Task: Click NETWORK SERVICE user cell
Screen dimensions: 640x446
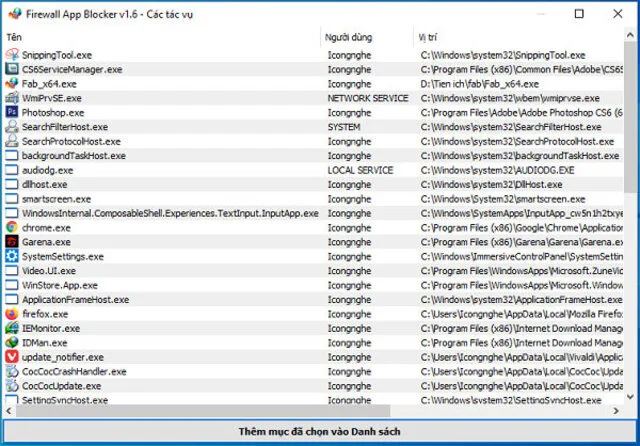Action: [x=368, y=98]
